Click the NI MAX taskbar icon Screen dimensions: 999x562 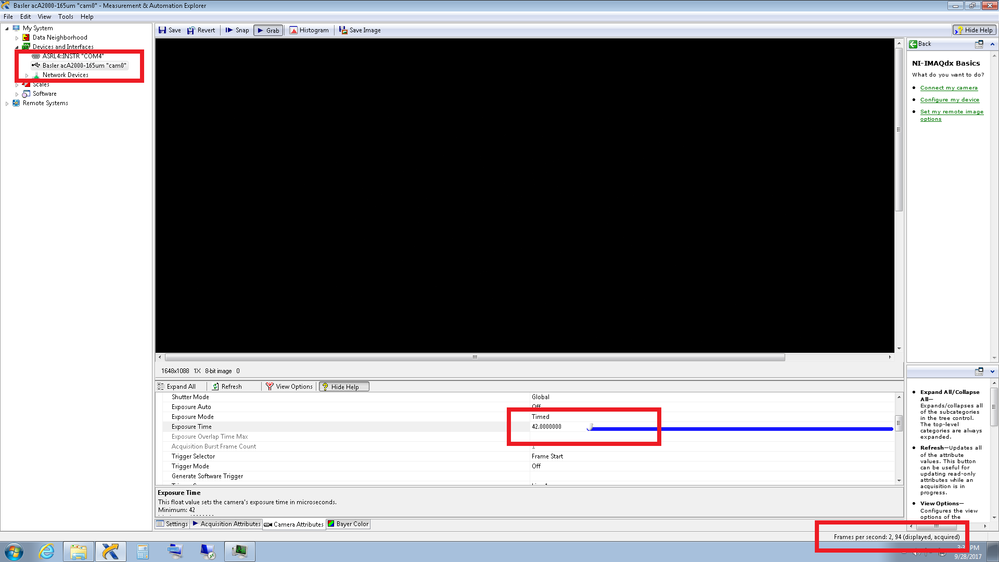point(110,552)
